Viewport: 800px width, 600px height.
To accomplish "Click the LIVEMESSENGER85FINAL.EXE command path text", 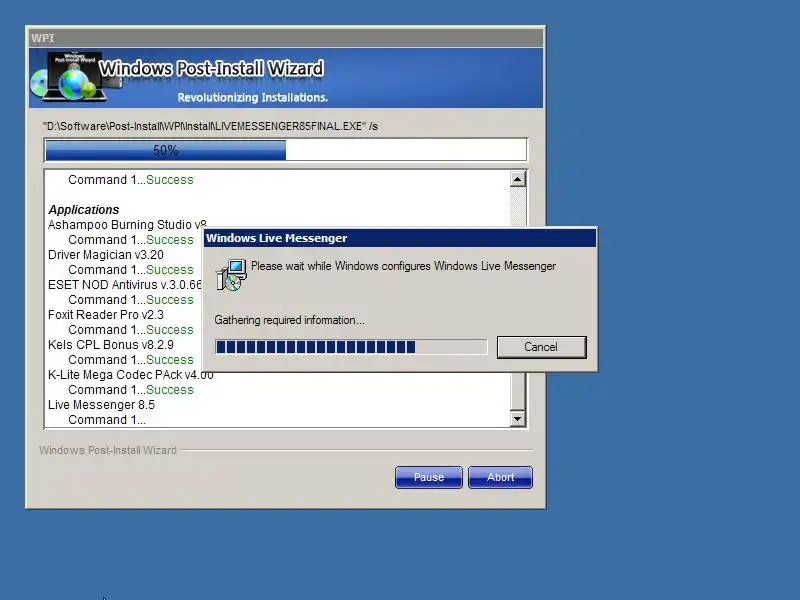I will (x=210, y=126).
